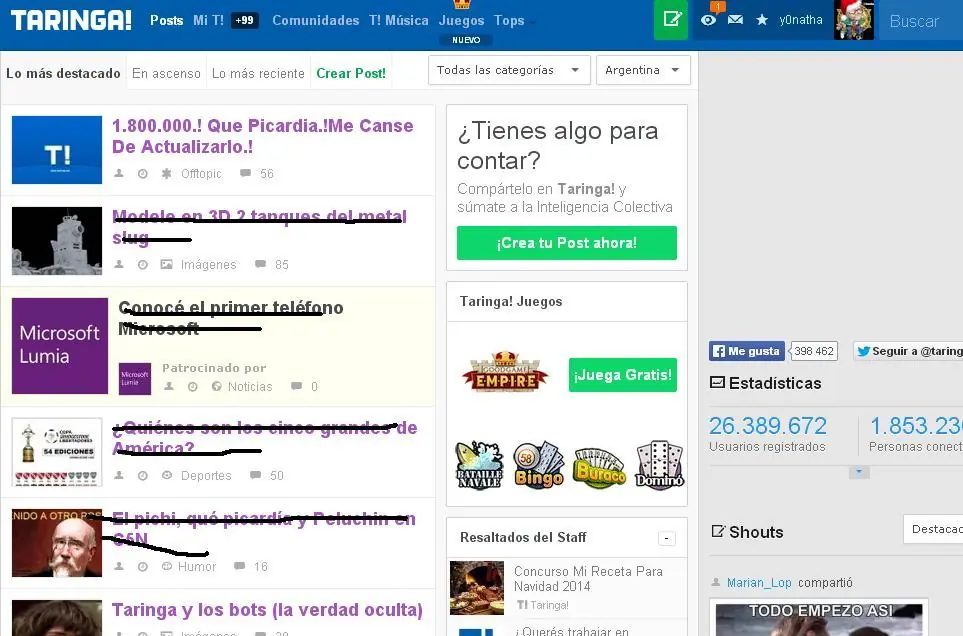Click comments icon beside 85
963x636 pixels.
pos(260,264)
